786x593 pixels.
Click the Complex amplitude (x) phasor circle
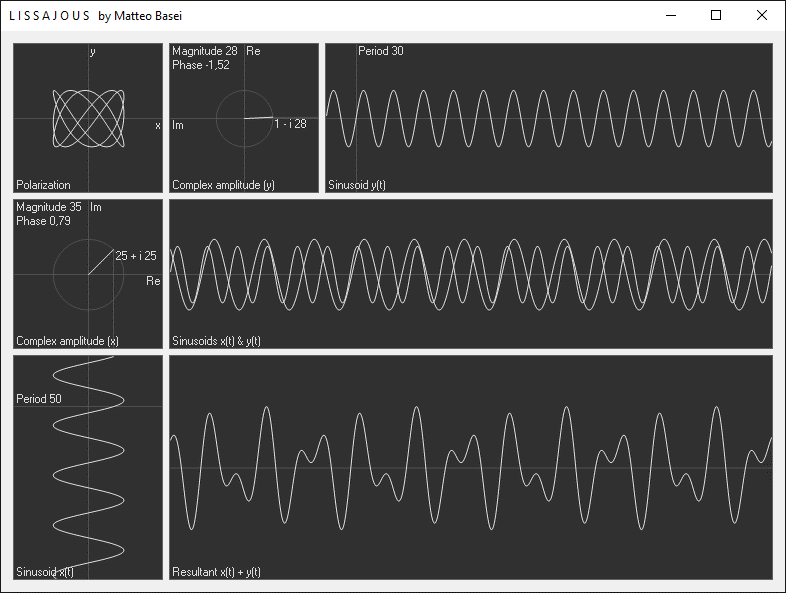coord(88,274)
